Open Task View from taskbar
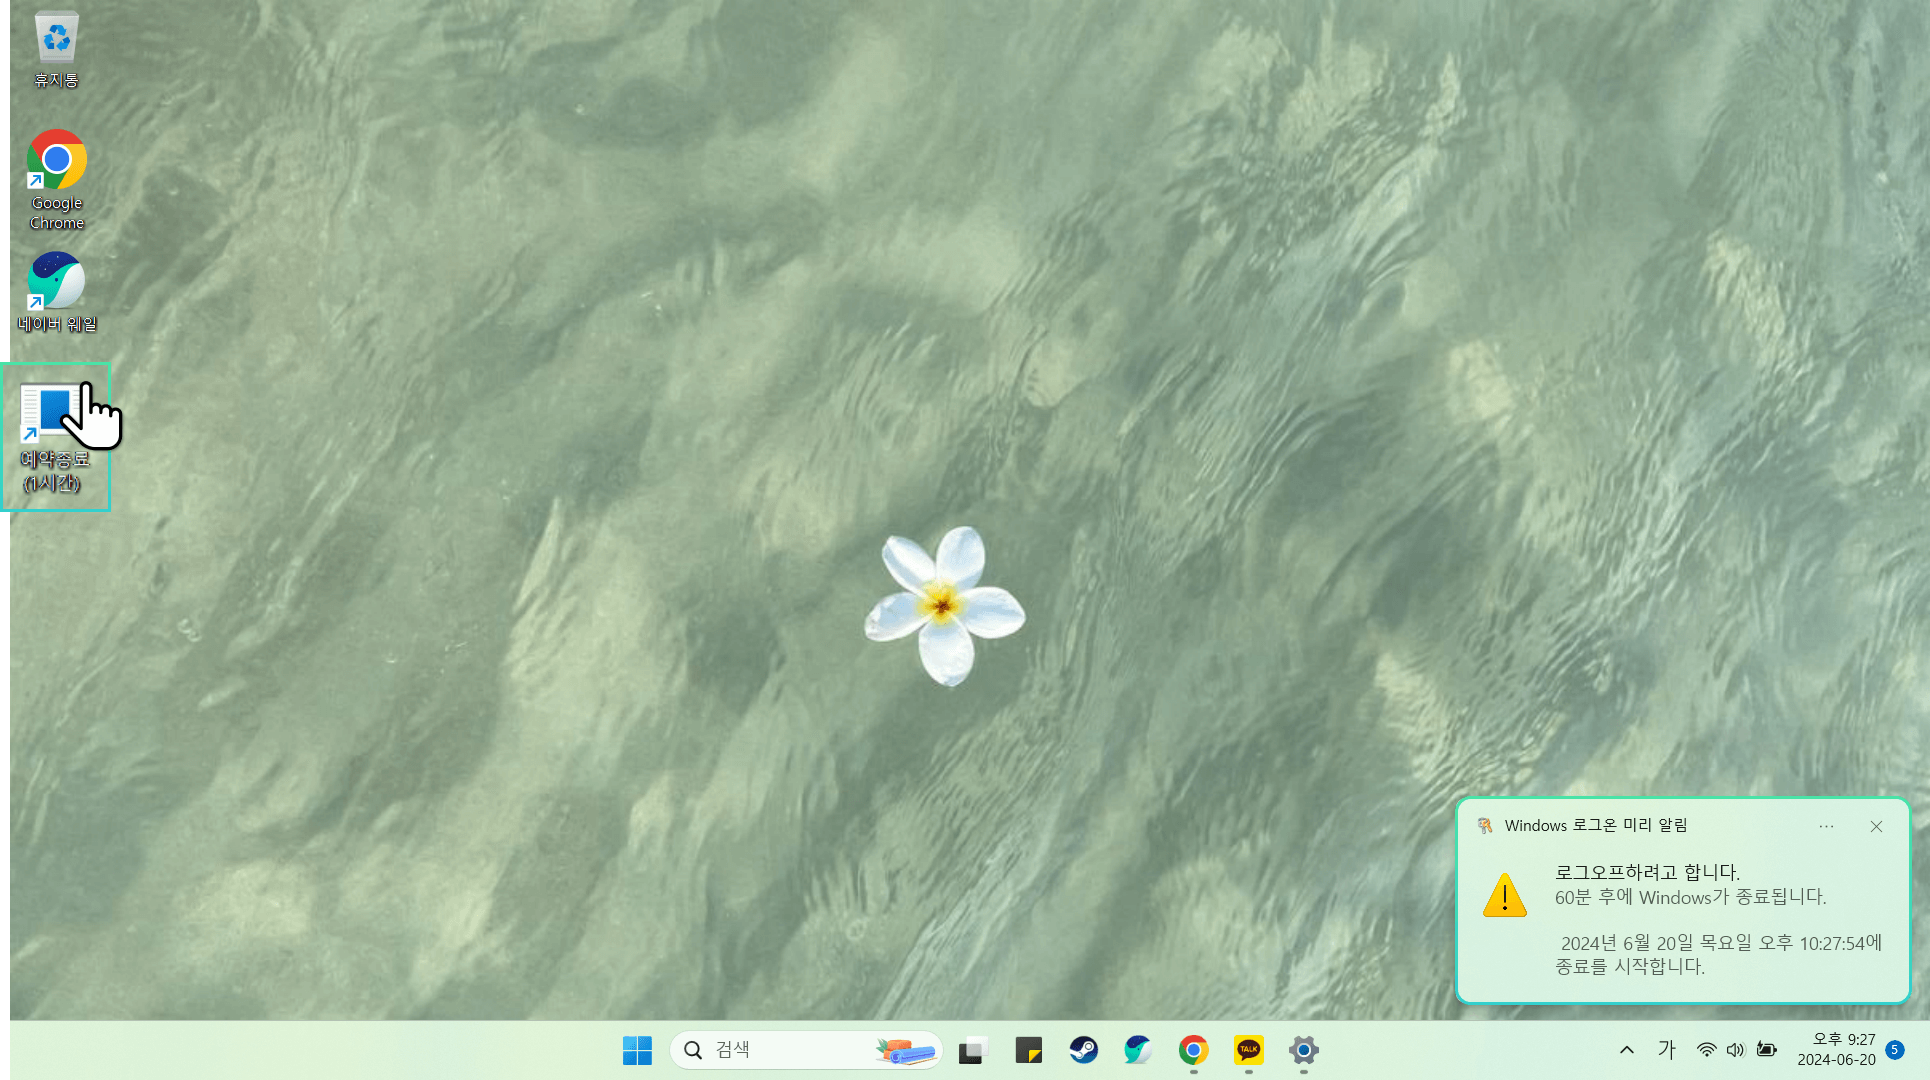The width and height of the screenshot is (1930, 1080). pyautogui.click(x=971, y=1050)
